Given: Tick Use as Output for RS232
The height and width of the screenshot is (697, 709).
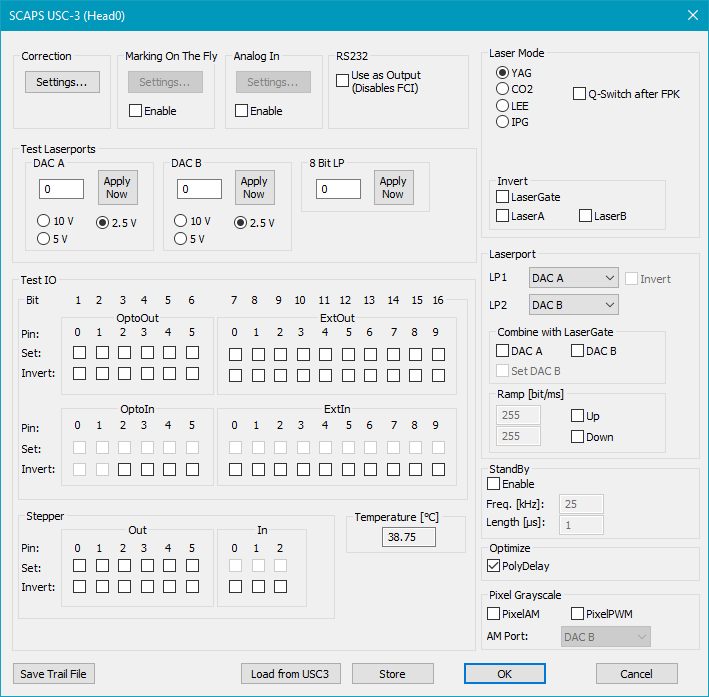Looking at the screenshot, I should tap(343, 79).
